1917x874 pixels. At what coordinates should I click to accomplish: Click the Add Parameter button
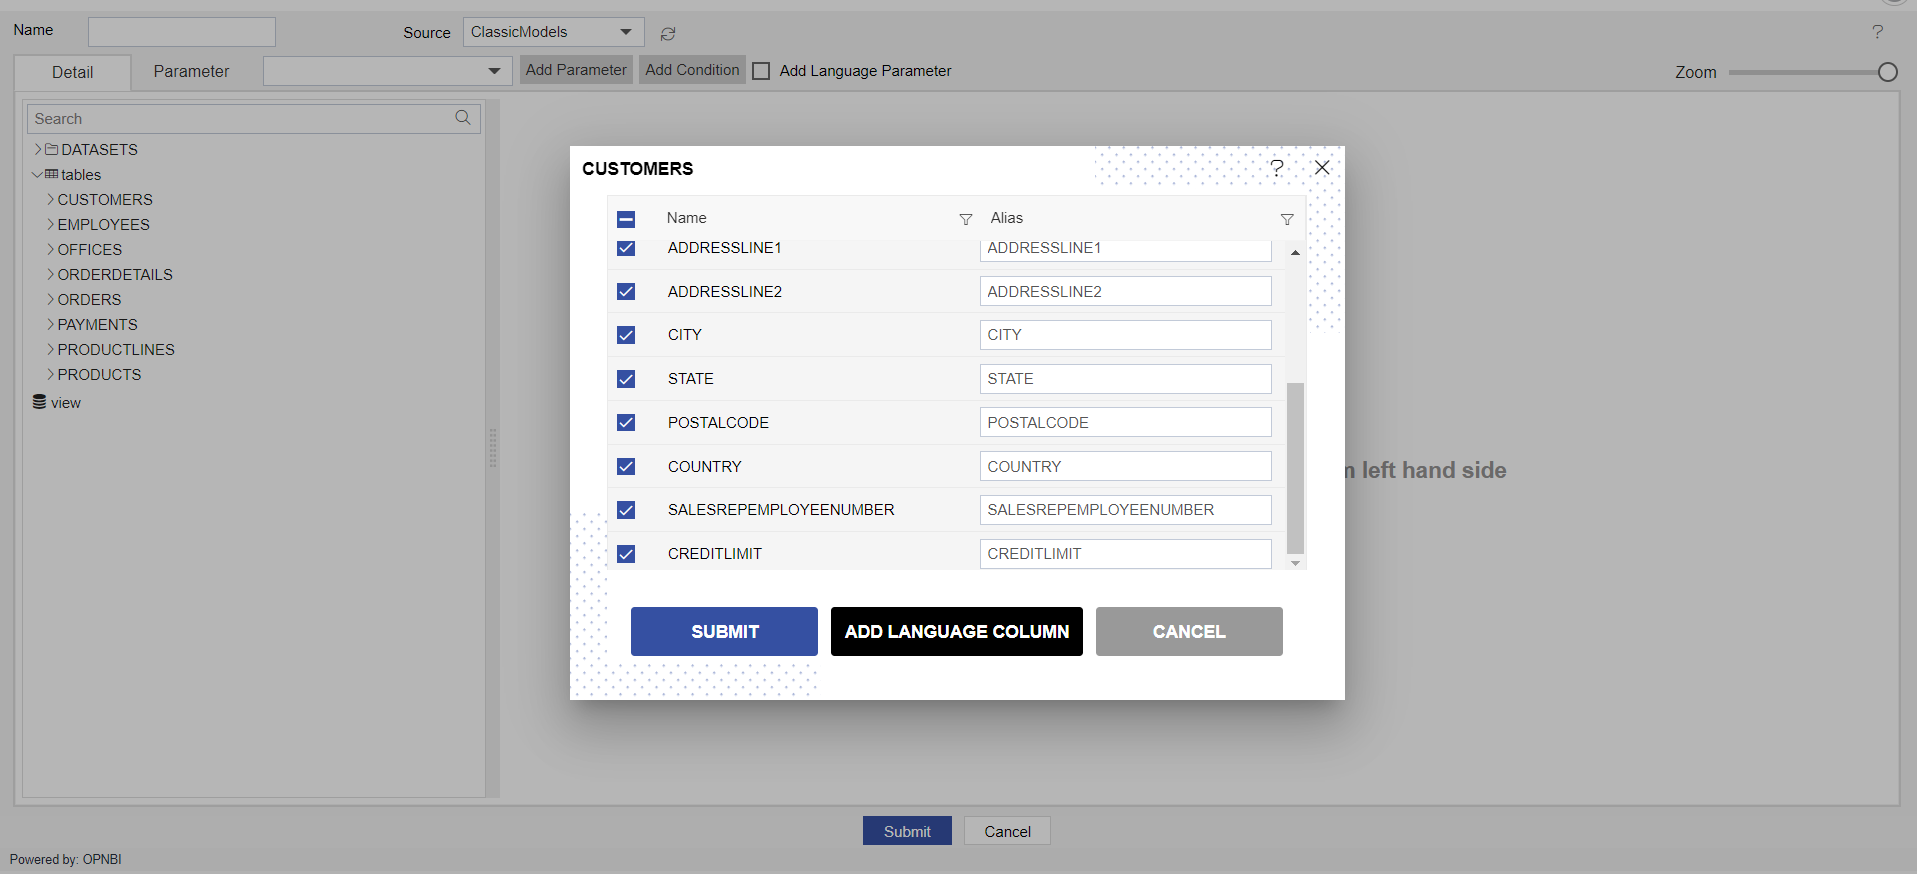coord(576,70)
